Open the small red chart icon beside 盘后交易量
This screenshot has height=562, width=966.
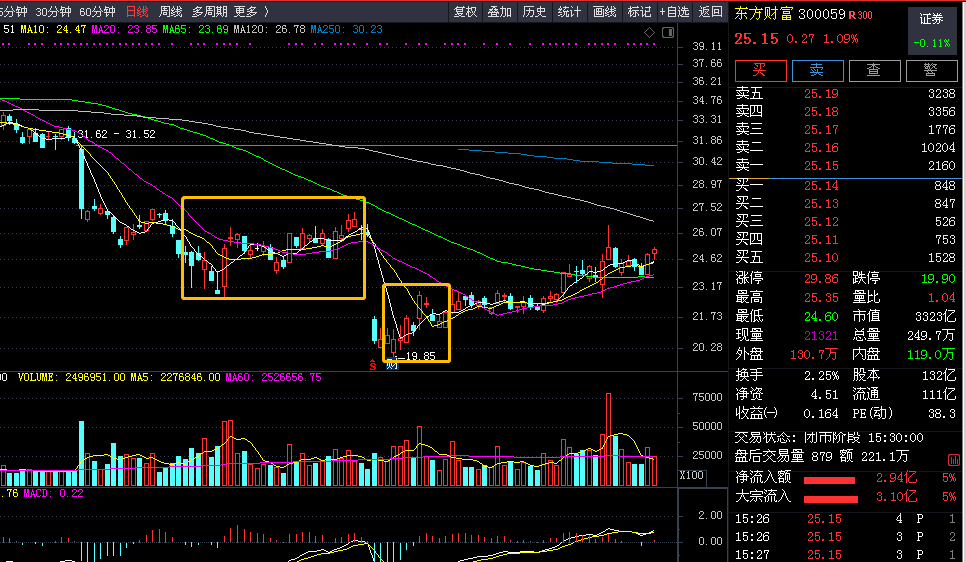(953, 460)
